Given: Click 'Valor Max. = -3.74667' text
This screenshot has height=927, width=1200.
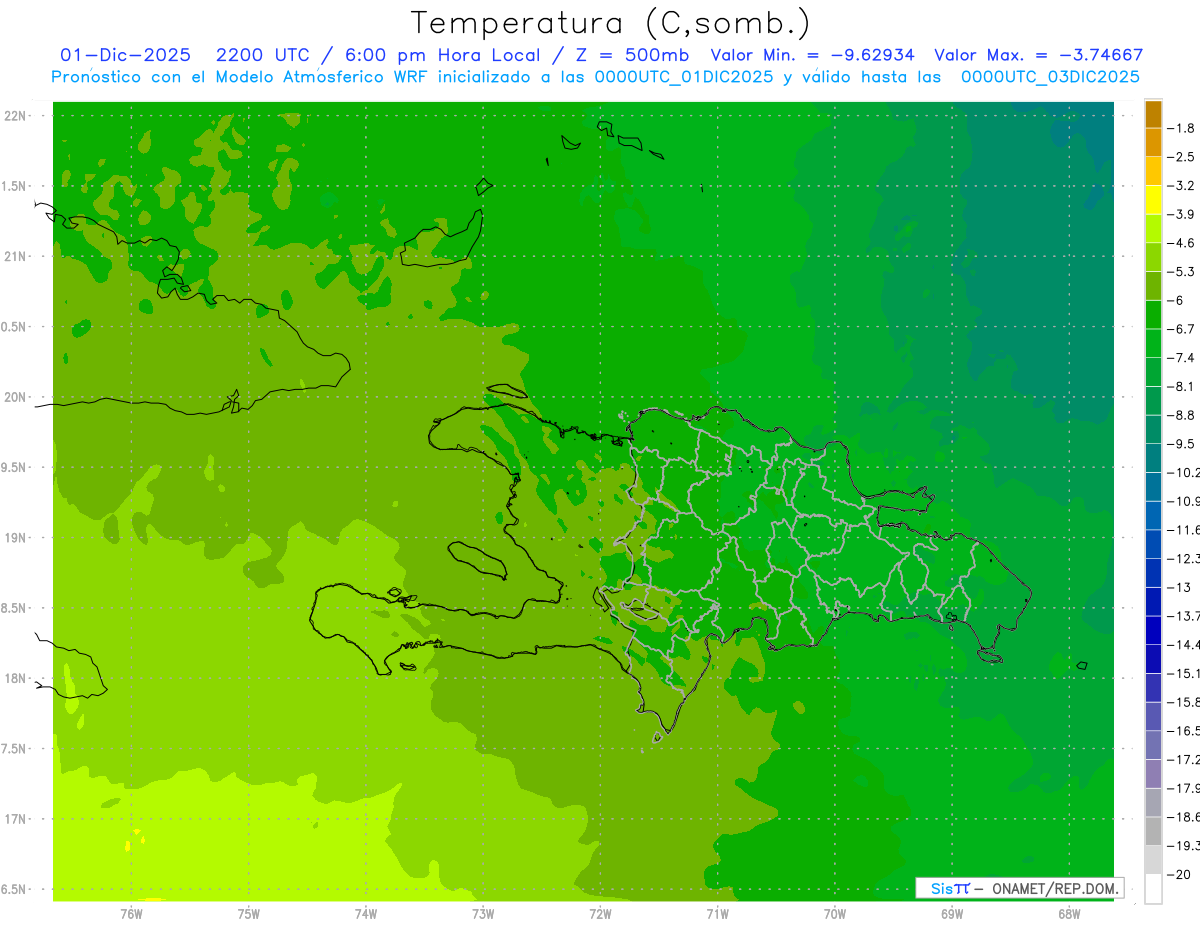Looking at the screenshot, I should click(x=1038, y=55).
